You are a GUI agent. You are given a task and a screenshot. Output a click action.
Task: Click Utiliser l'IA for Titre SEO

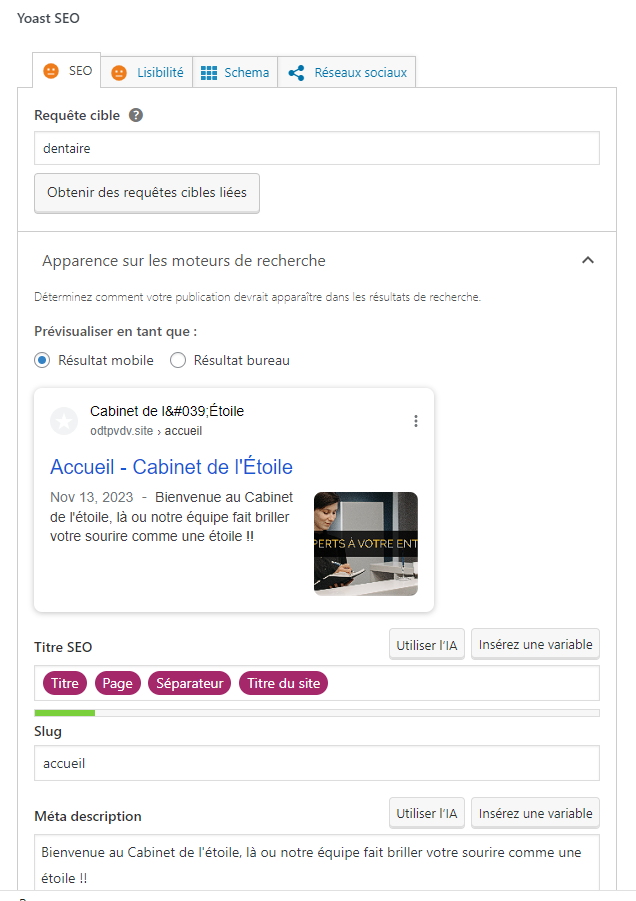point(427,645)
